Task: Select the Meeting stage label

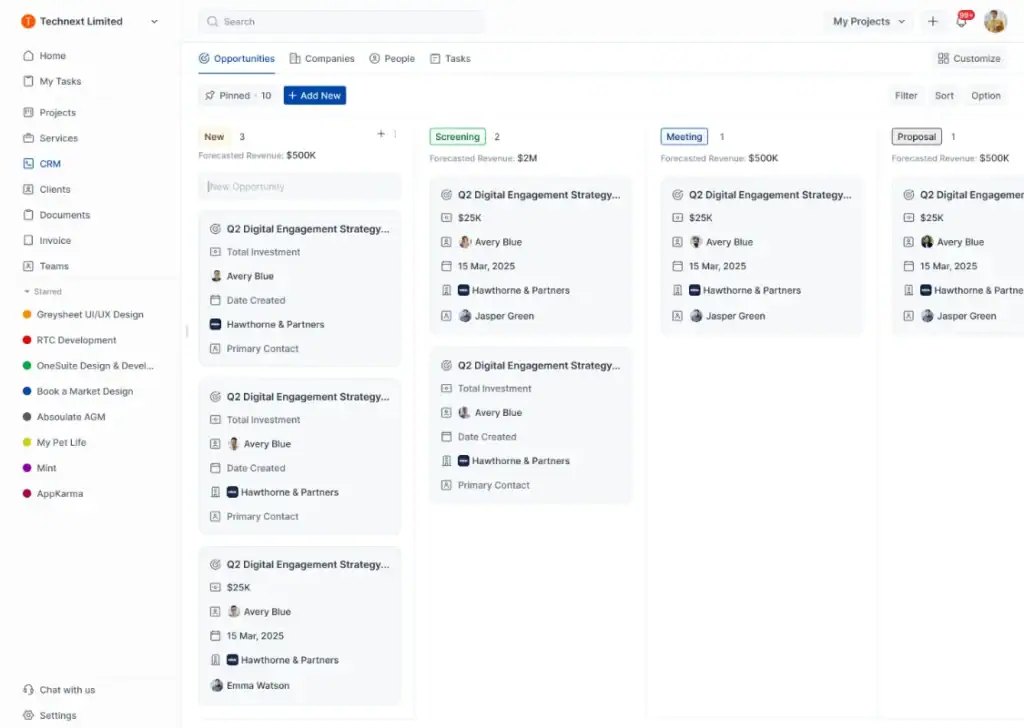Action: [x=684, y=136]
